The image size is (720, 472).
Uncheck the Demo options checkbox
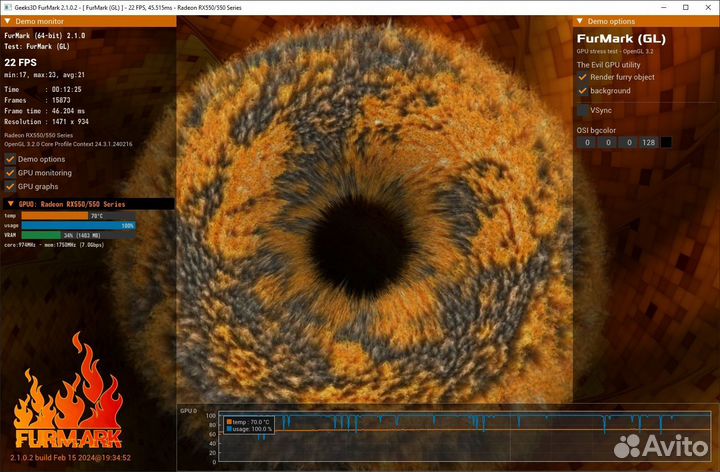(10, 159)
